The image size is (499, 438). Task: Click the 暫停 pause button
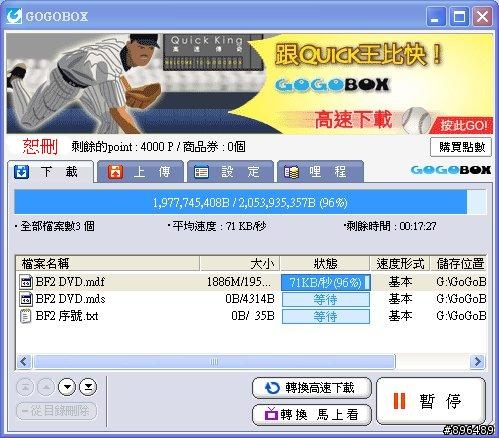pyautogui.click(x=431, y=401)
